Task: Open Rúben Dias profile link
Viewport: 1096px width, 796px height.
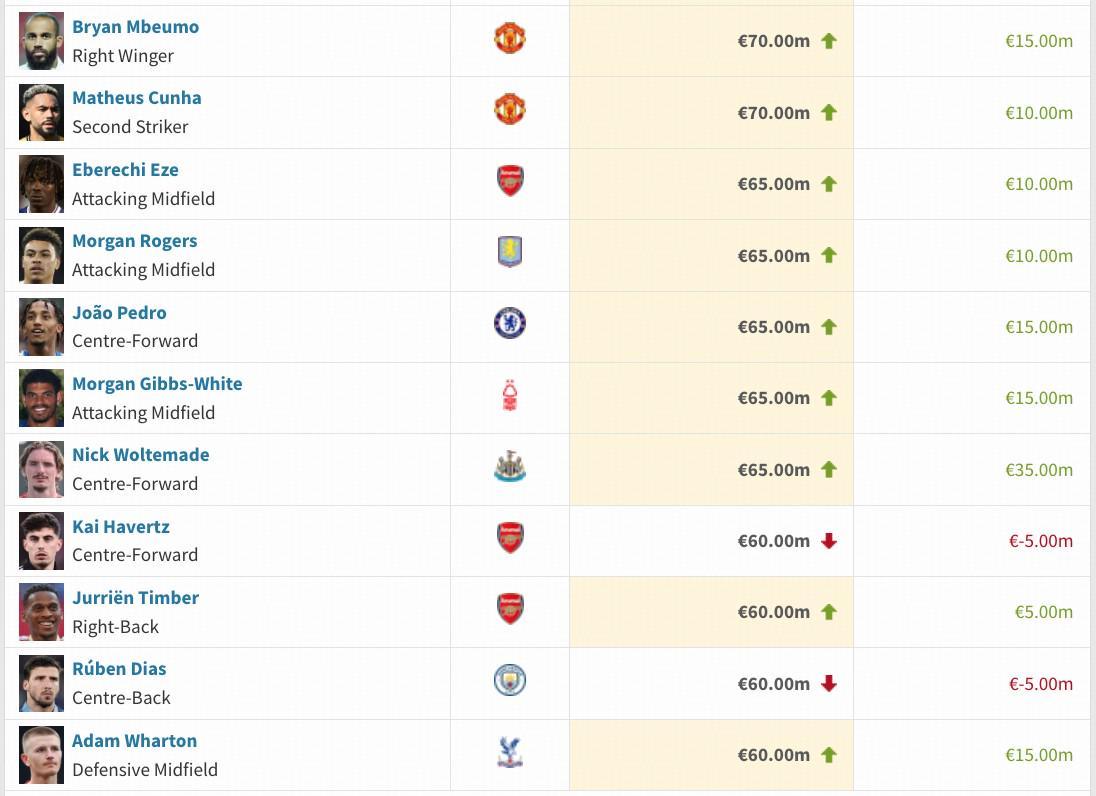Action: pos(119,669)
